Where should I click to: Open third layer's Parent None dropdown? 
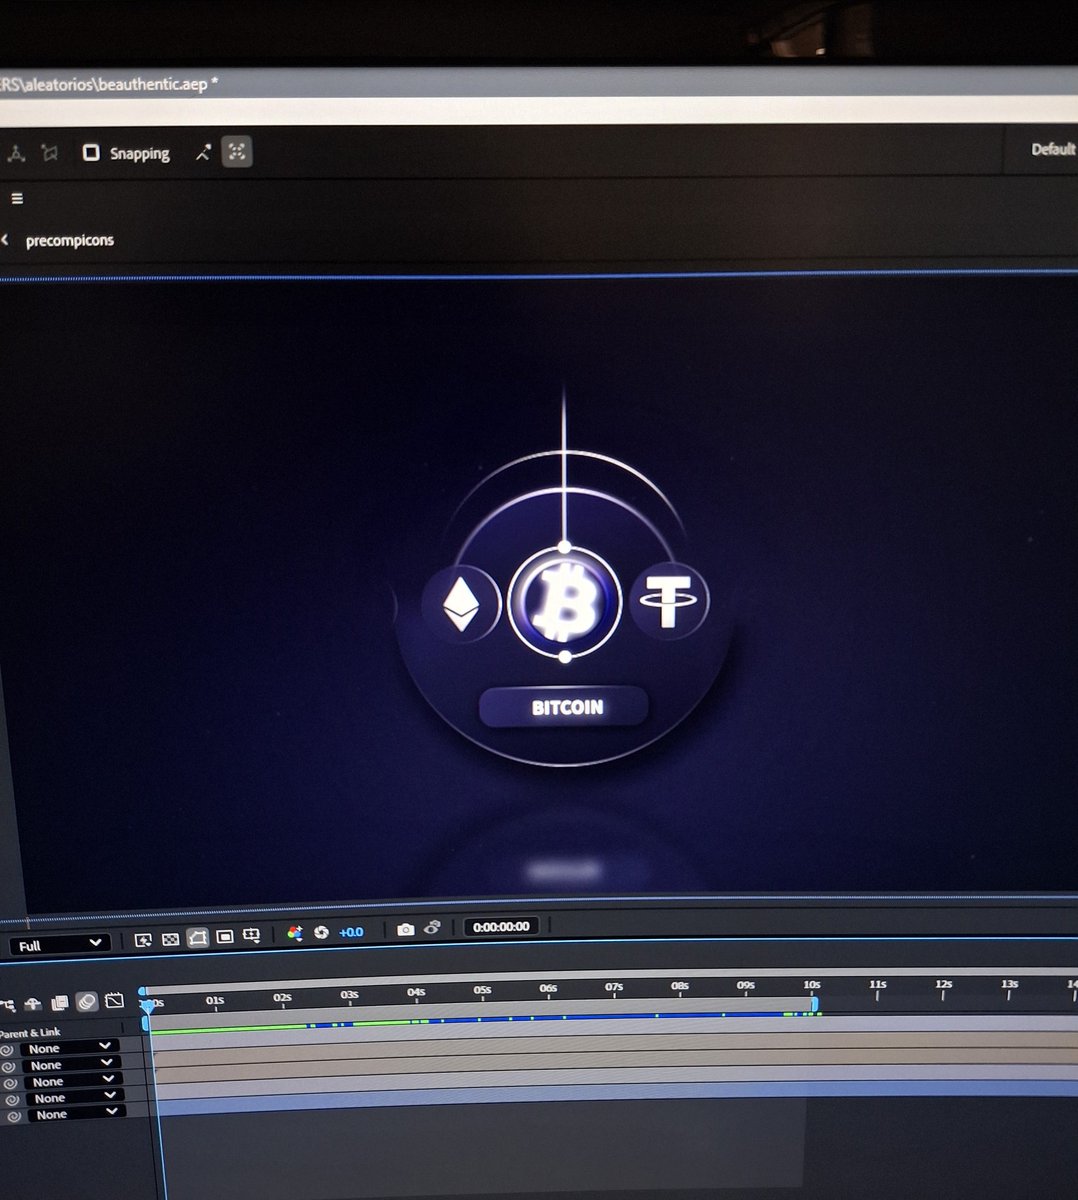tap(72, 1081)
